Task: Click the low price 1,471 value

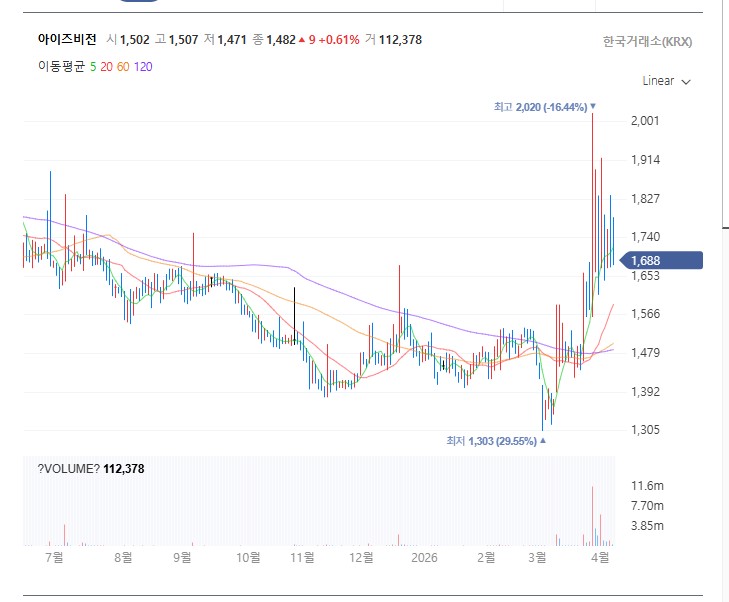Action: tap(232, 40)
